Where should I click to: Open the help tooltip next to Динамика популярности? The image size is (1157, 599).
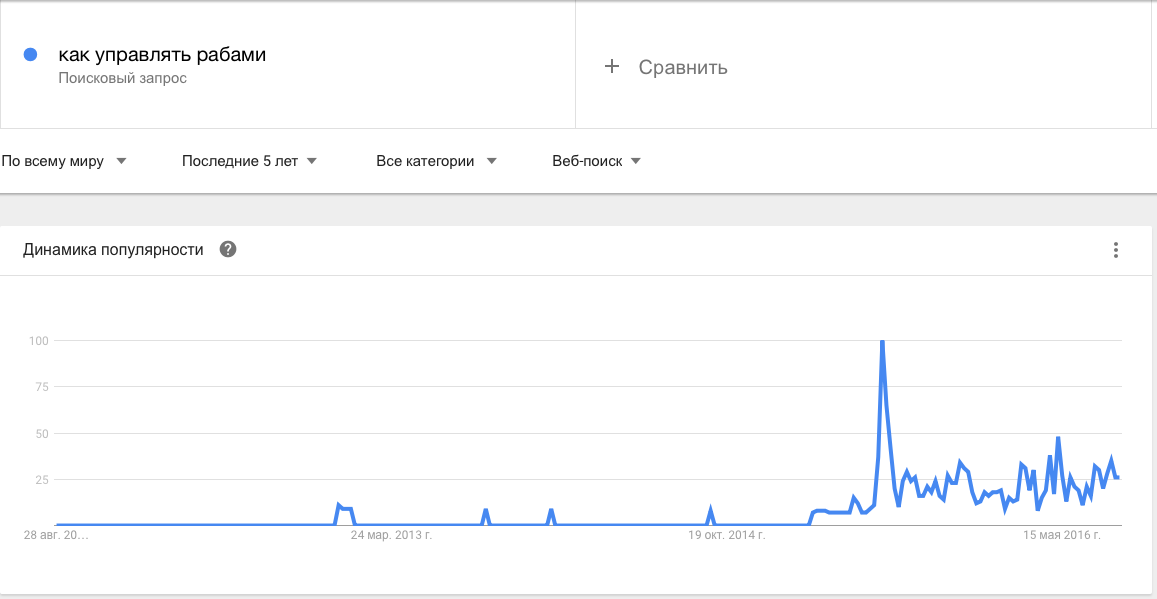(x=227, y=250)
